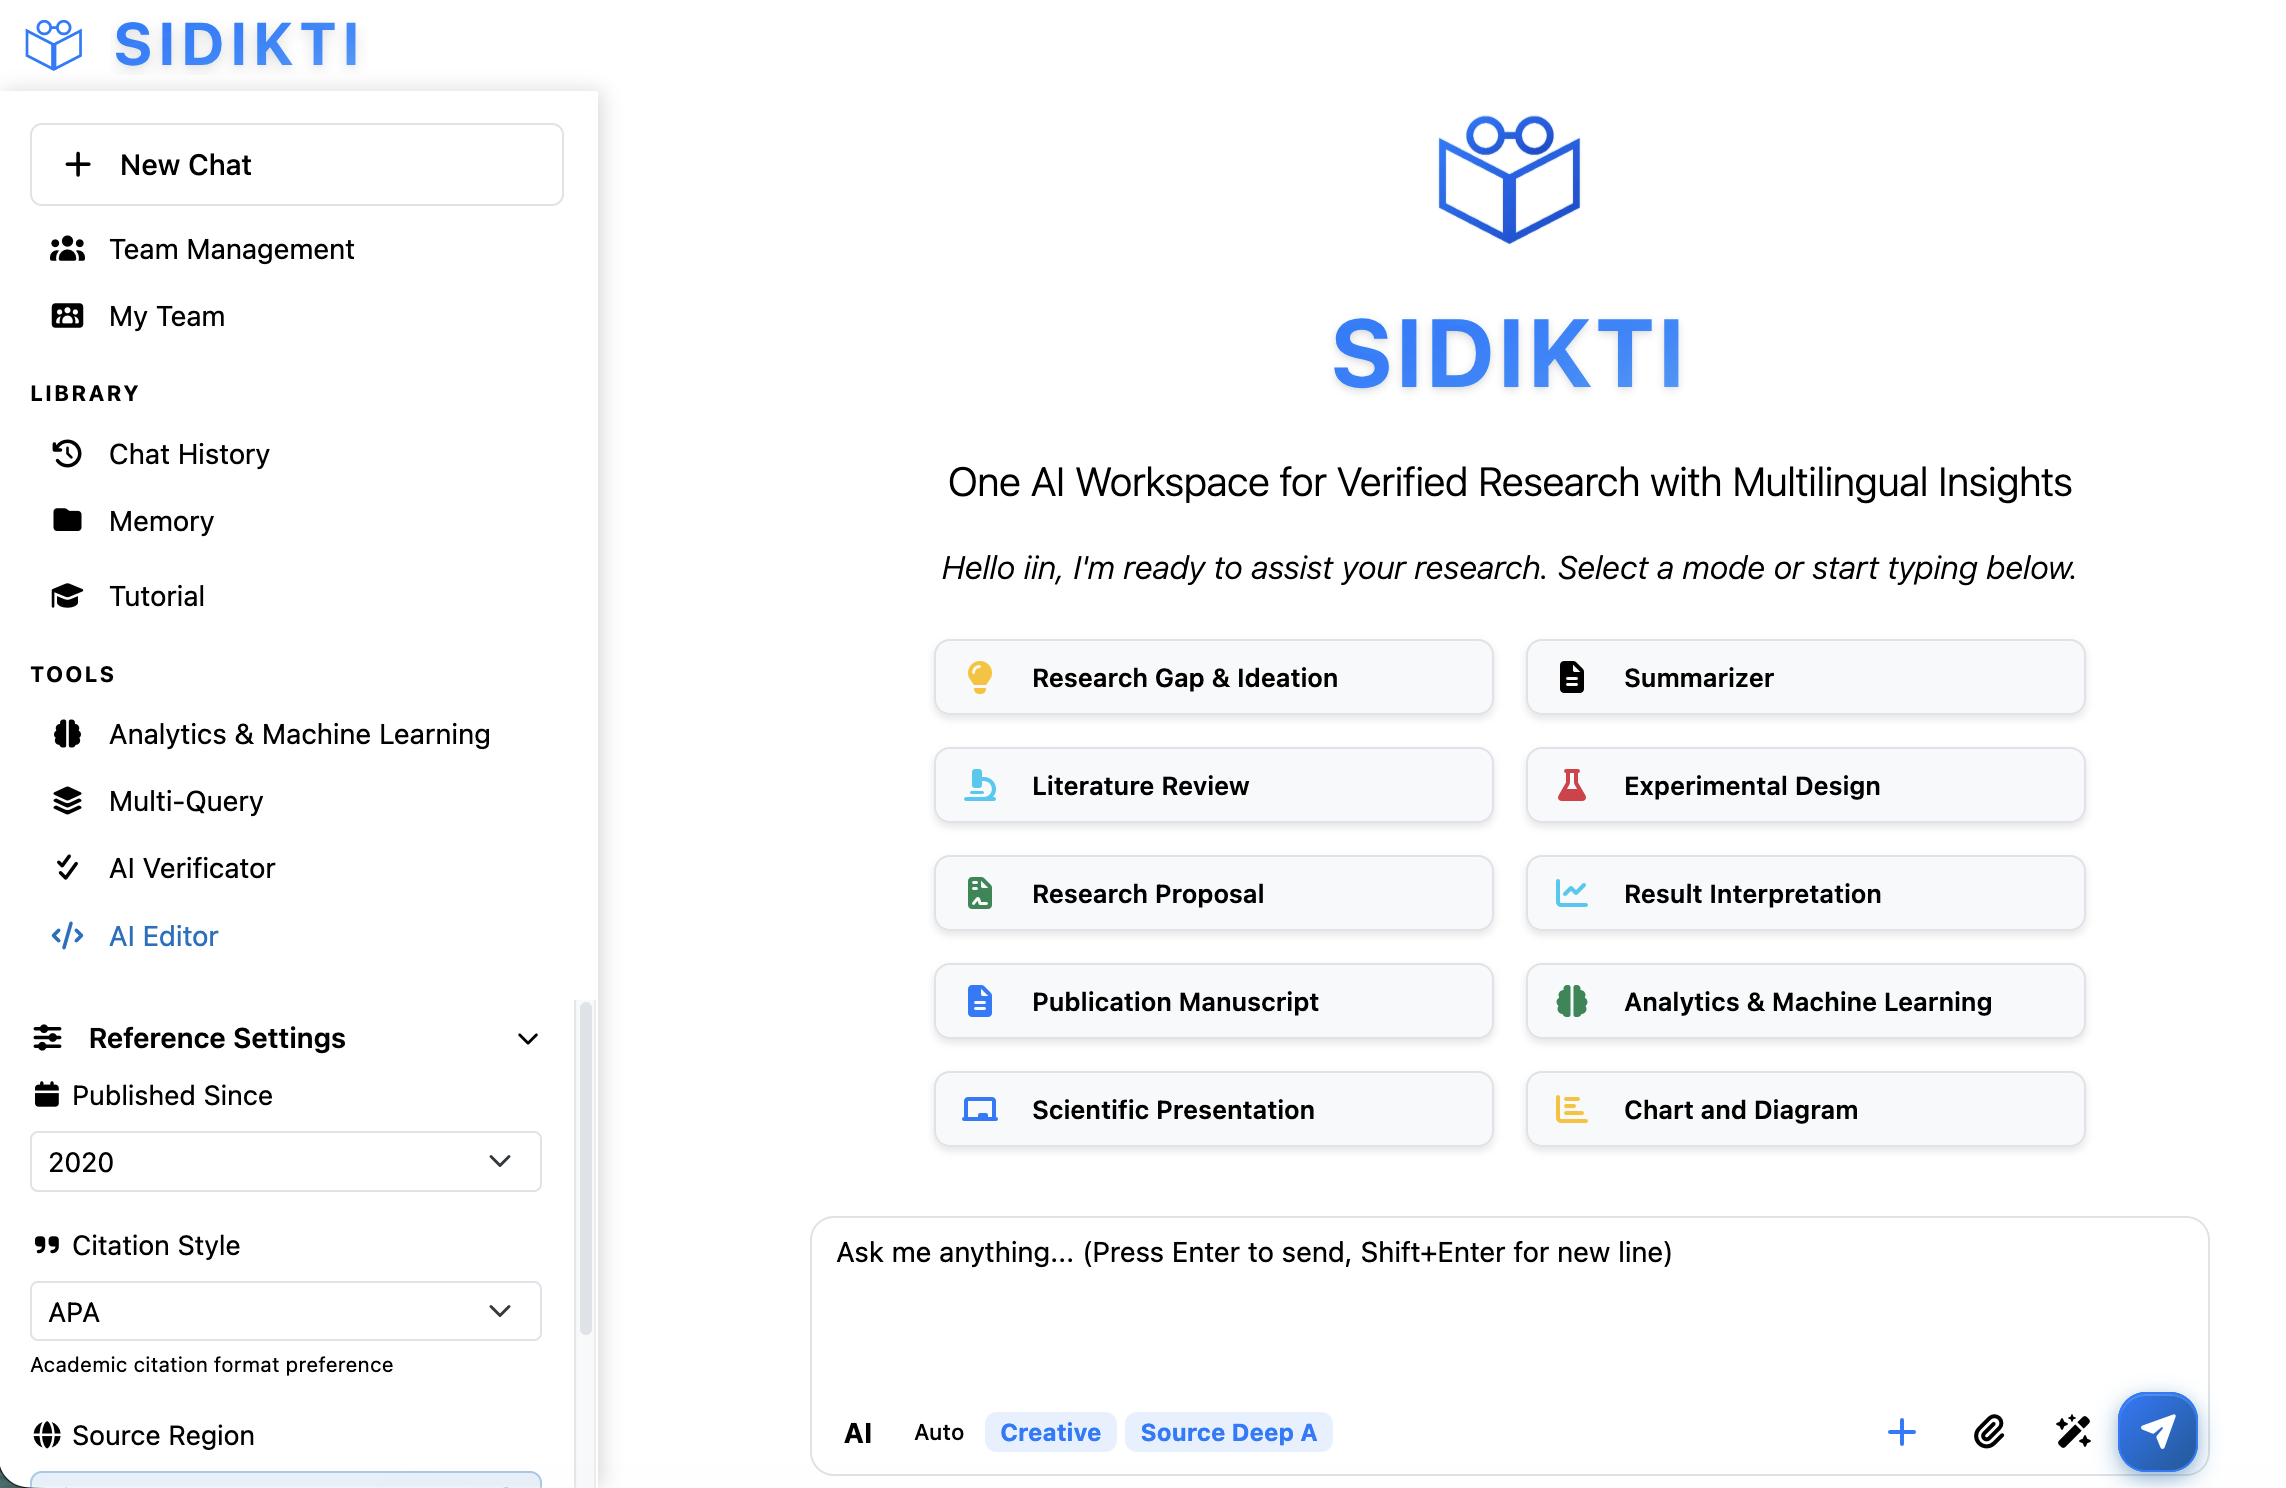This screenshot has height=1488, width=2286.
Task: Click the microscope icon on Literature Review
Action: 980,785
